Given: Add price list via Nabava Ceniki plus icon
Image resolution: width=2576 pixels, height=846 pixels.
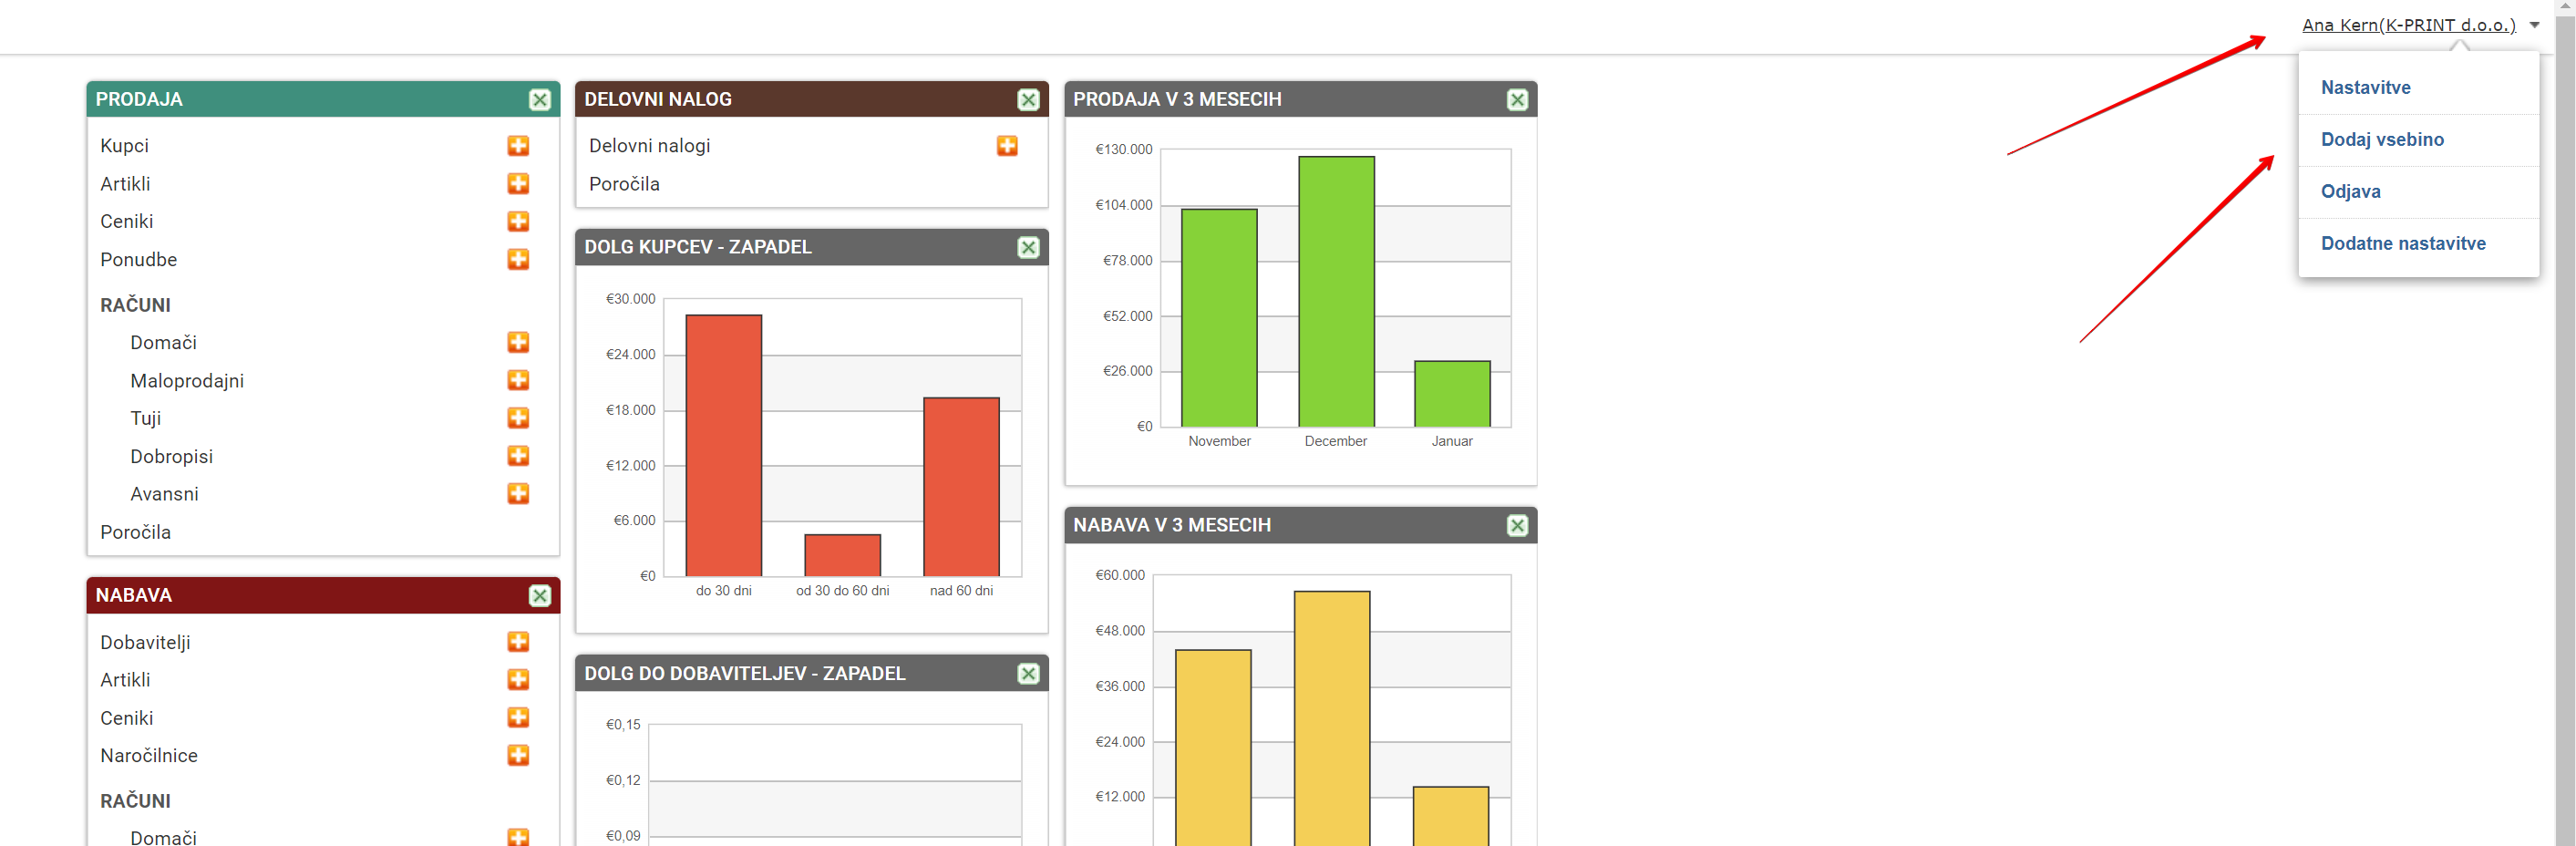Looking at the screenshot, I should [518, 718].
